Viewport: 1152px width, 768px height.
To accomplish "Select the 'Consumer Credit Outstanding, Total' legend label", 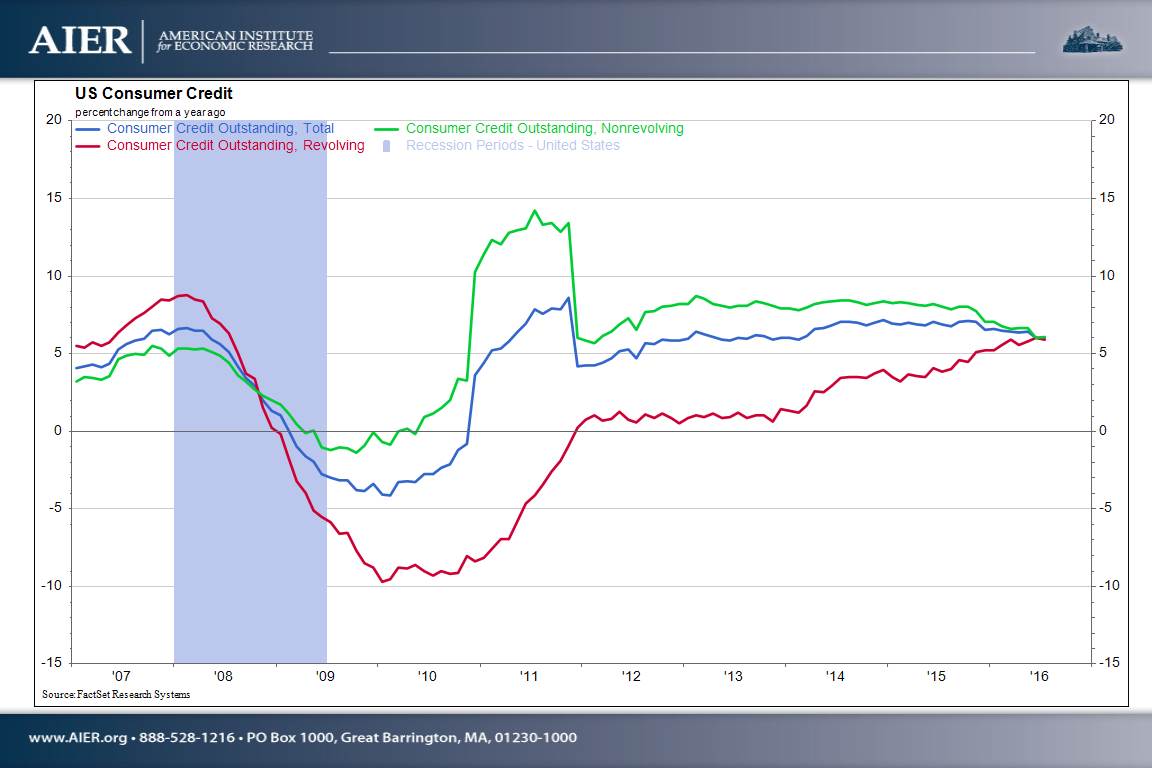I will click(x=220, y=128).
